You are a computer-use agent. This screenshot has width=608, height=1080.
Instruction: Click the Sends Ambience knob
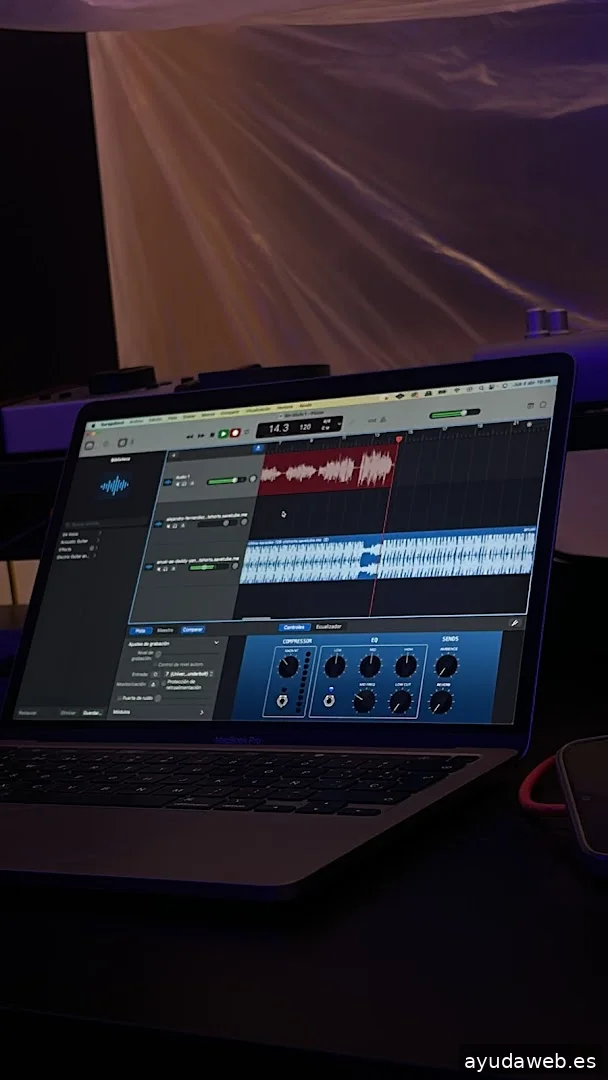446,664
